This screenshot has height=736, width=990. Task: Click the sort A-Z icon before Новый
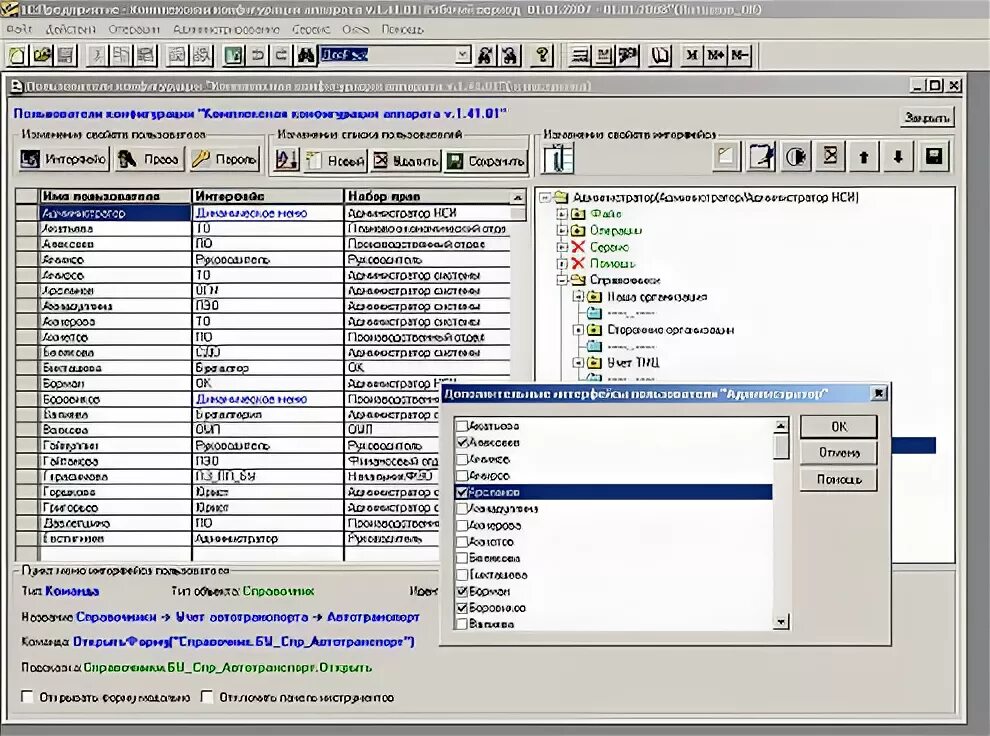286,159
